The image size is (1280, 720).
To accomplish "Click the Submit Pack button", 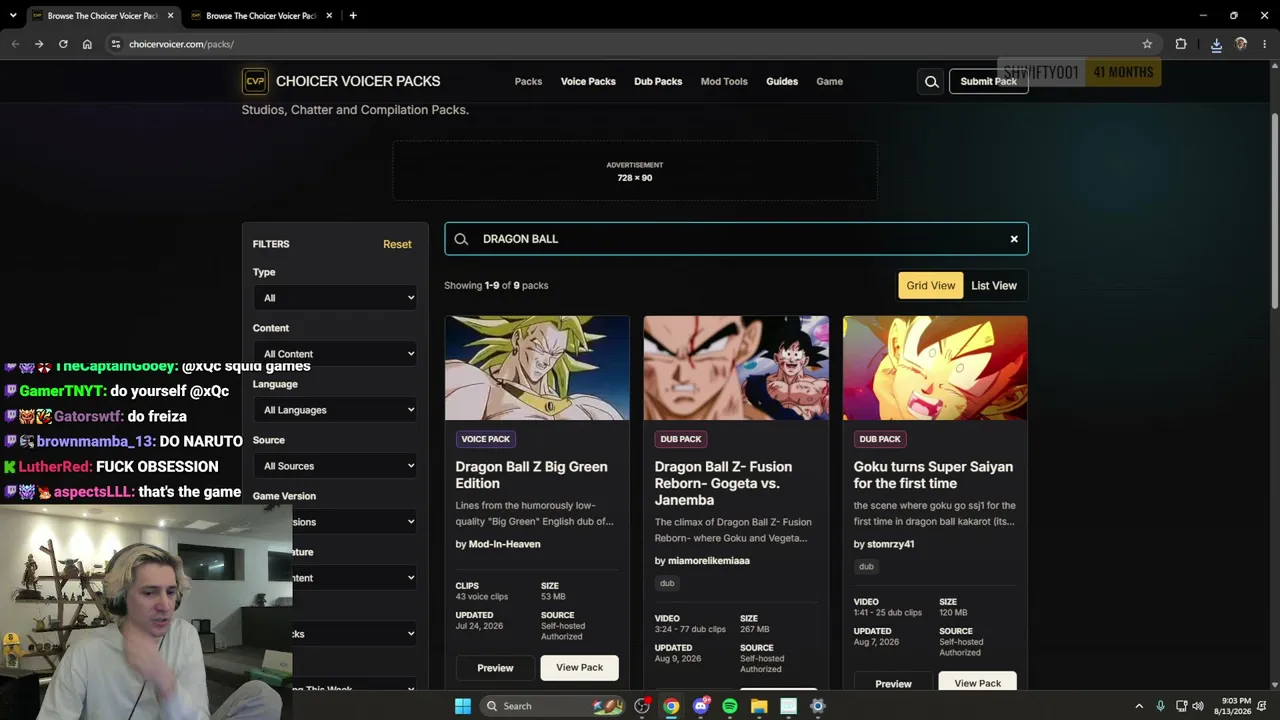I will click(x=988, y=82).
